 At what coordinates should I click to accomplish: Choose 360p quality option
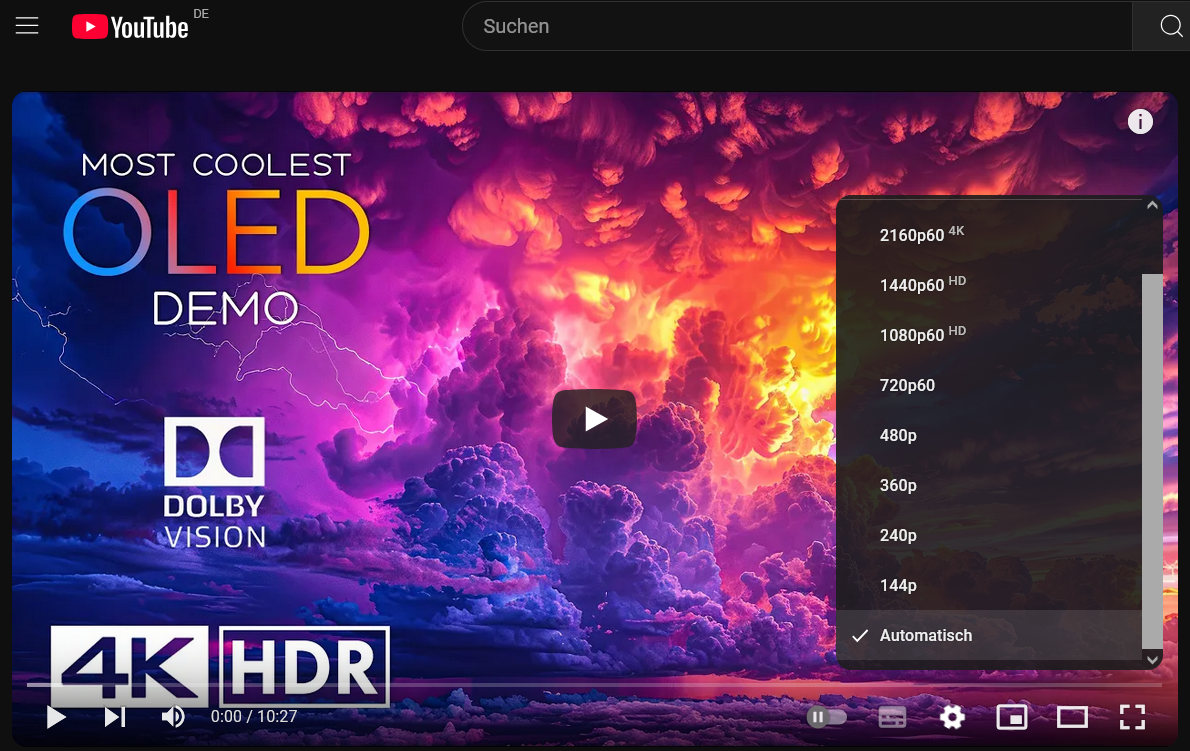pyautogui.click(x=989, y=485)
